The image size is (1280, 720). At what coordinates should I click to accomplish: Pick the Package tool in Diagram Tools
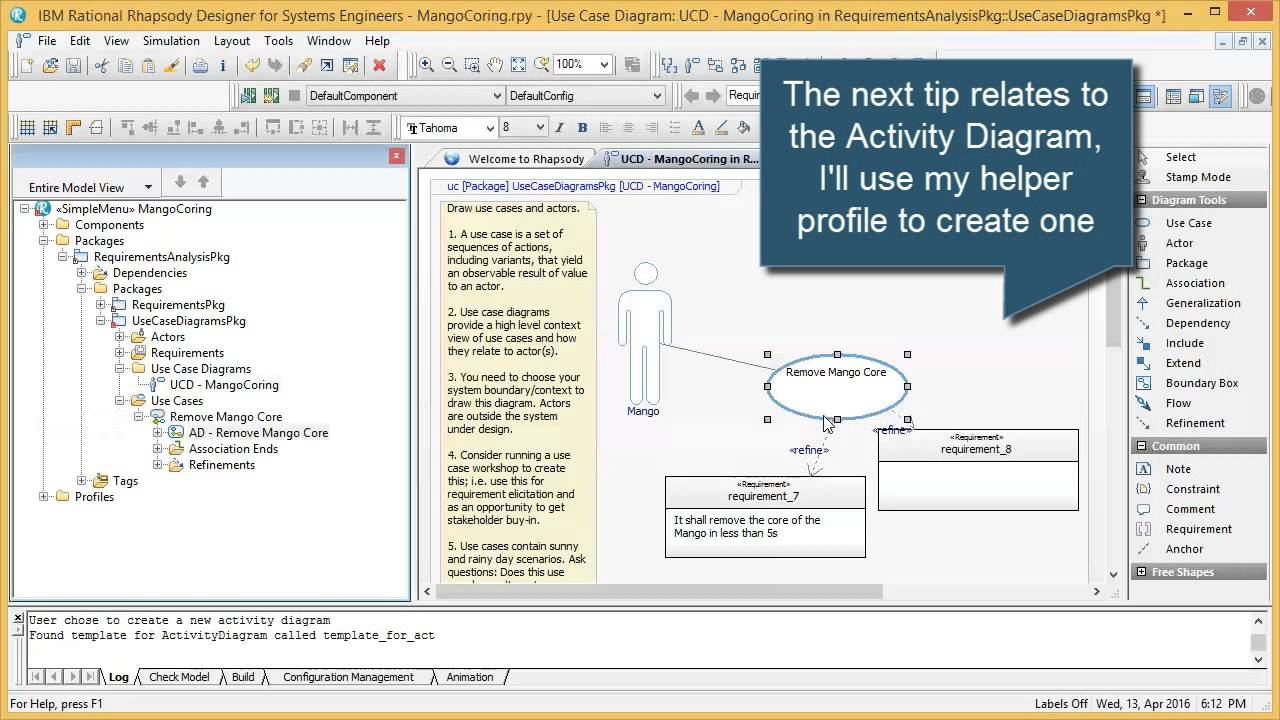[1186, 263]
